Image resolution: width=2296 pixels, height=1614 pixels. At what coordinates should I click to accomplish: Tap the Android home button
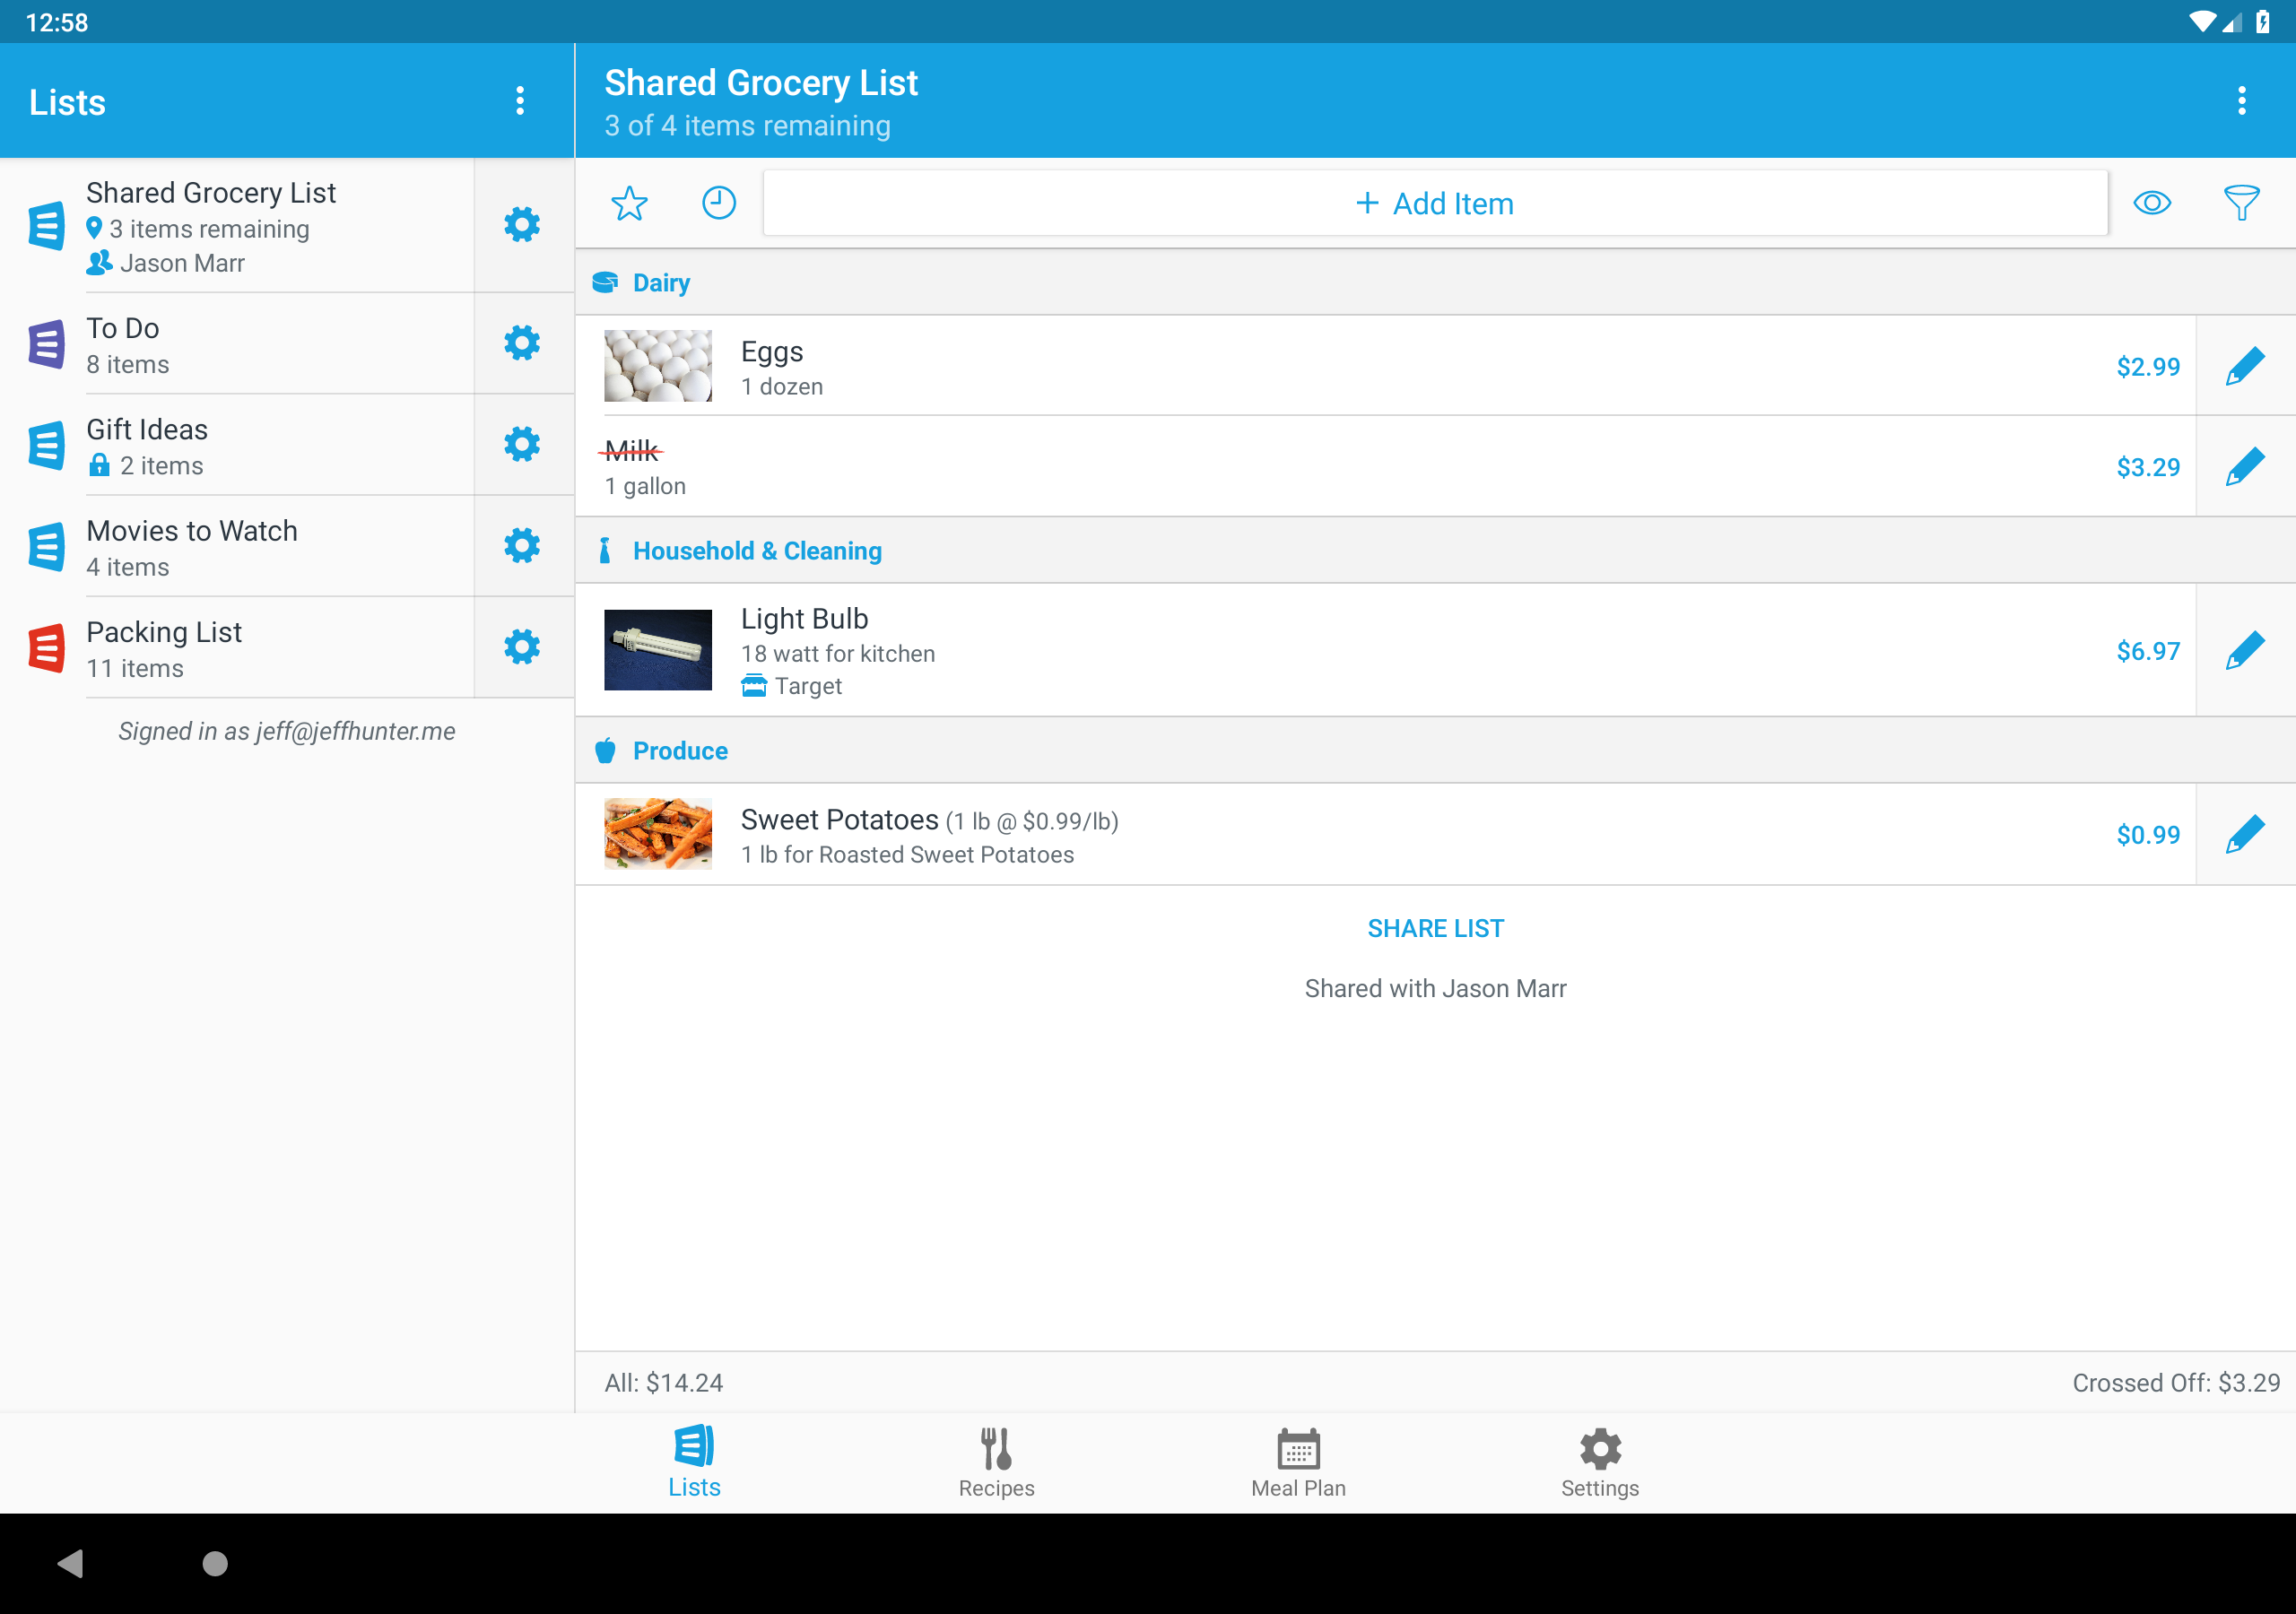[215, 1563]
